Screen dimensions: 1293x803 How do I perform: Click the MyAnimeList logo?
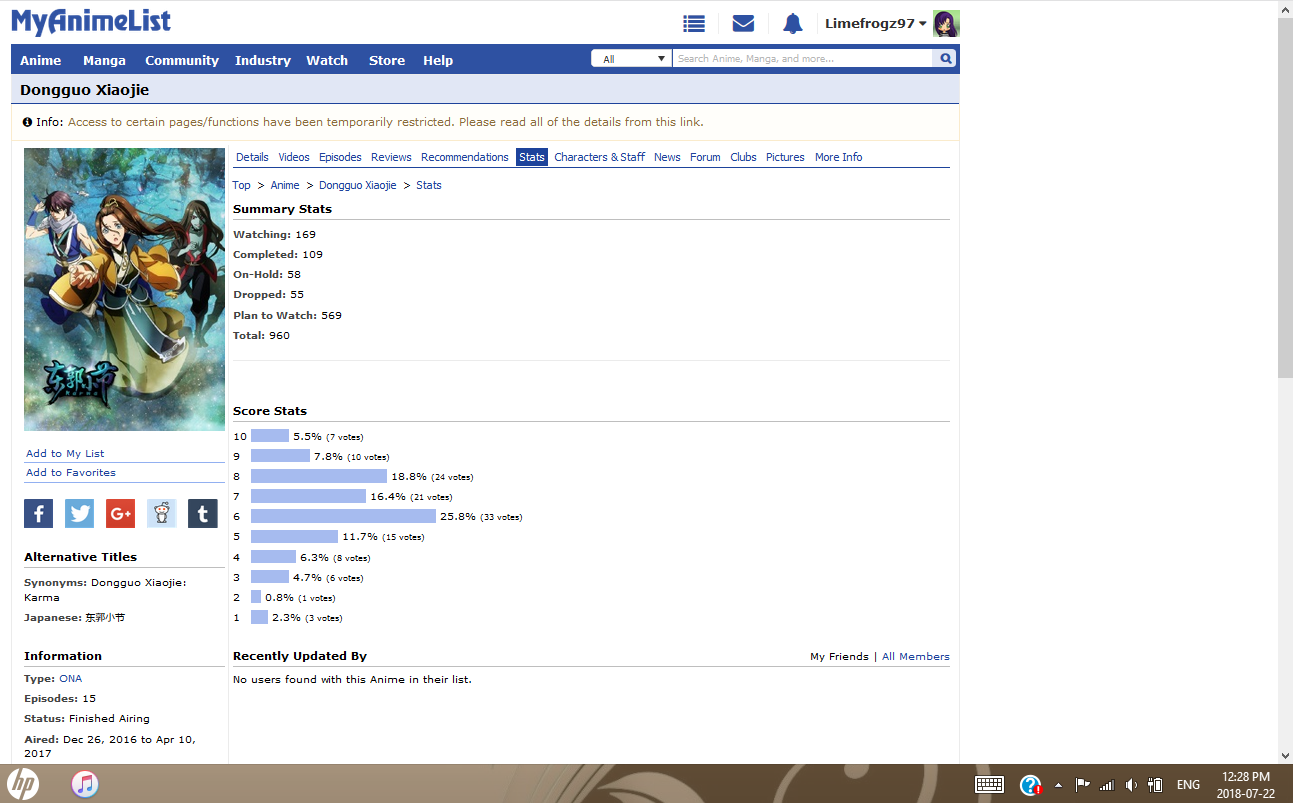(91, 22)
